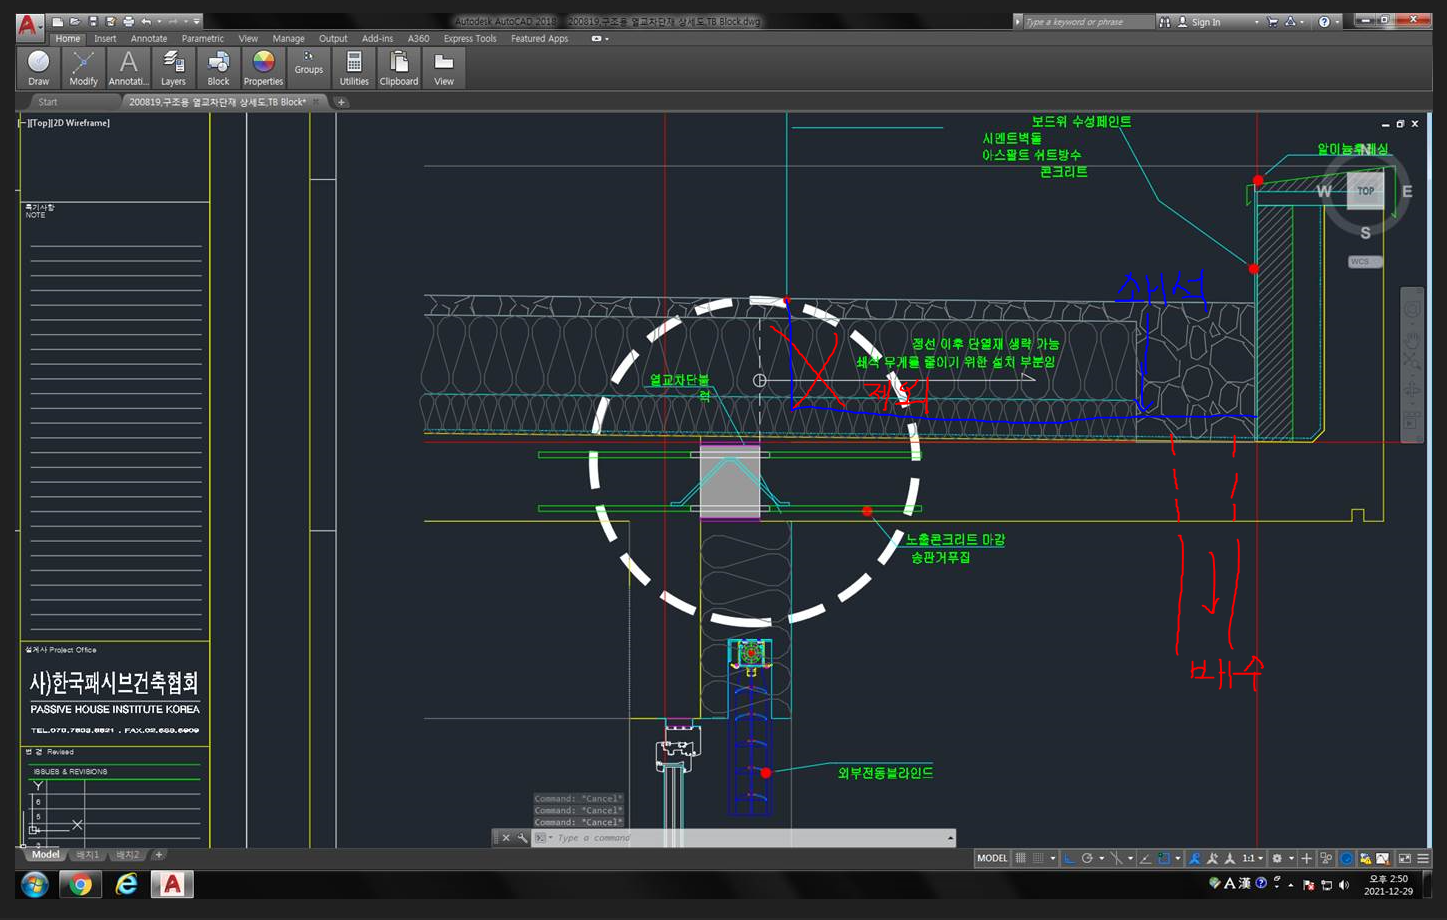1447x920 pixels.
Task: Click the Plot printer icon in quick access
Action: [128, 21]
